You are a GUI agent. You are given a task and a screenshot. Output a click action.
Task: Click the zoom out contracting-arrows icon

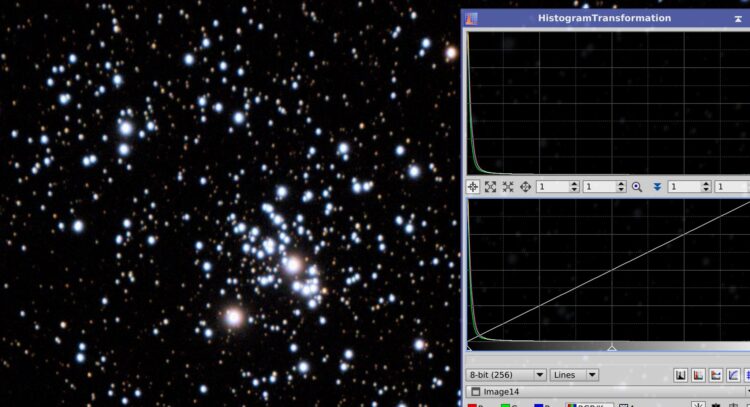[x=508, y=187]
